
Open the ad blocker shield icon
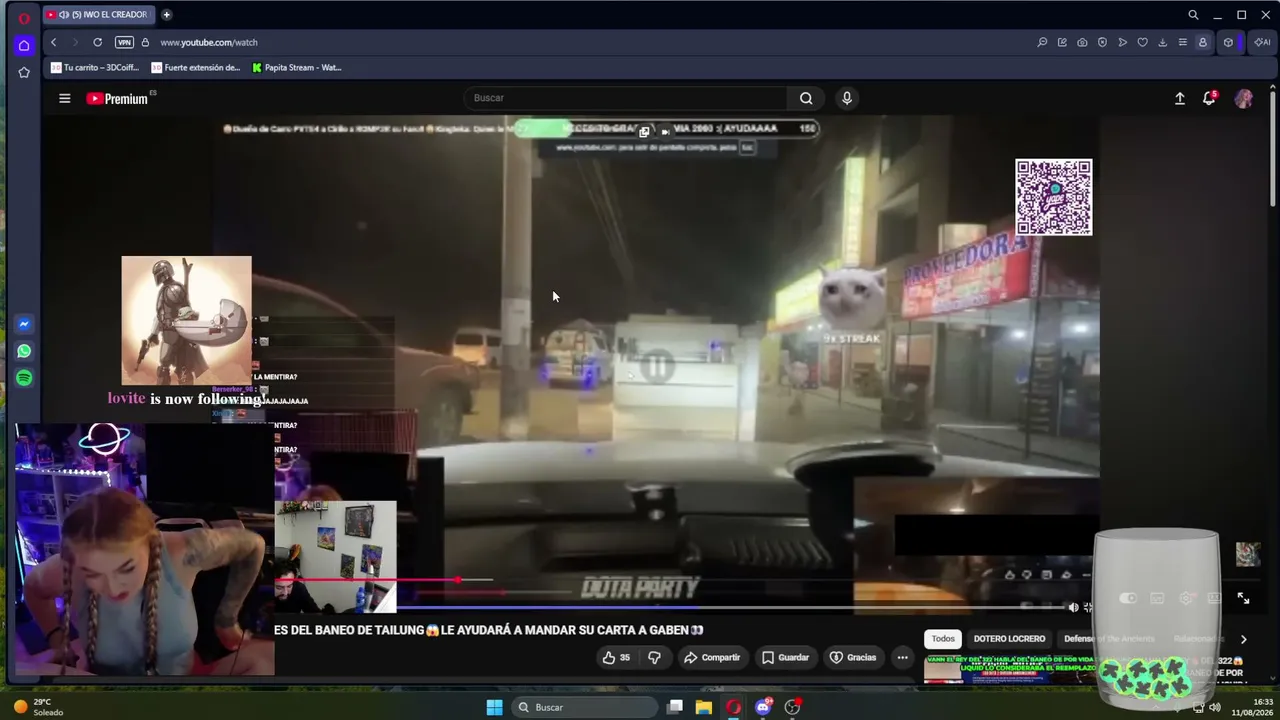[1102, 42]
